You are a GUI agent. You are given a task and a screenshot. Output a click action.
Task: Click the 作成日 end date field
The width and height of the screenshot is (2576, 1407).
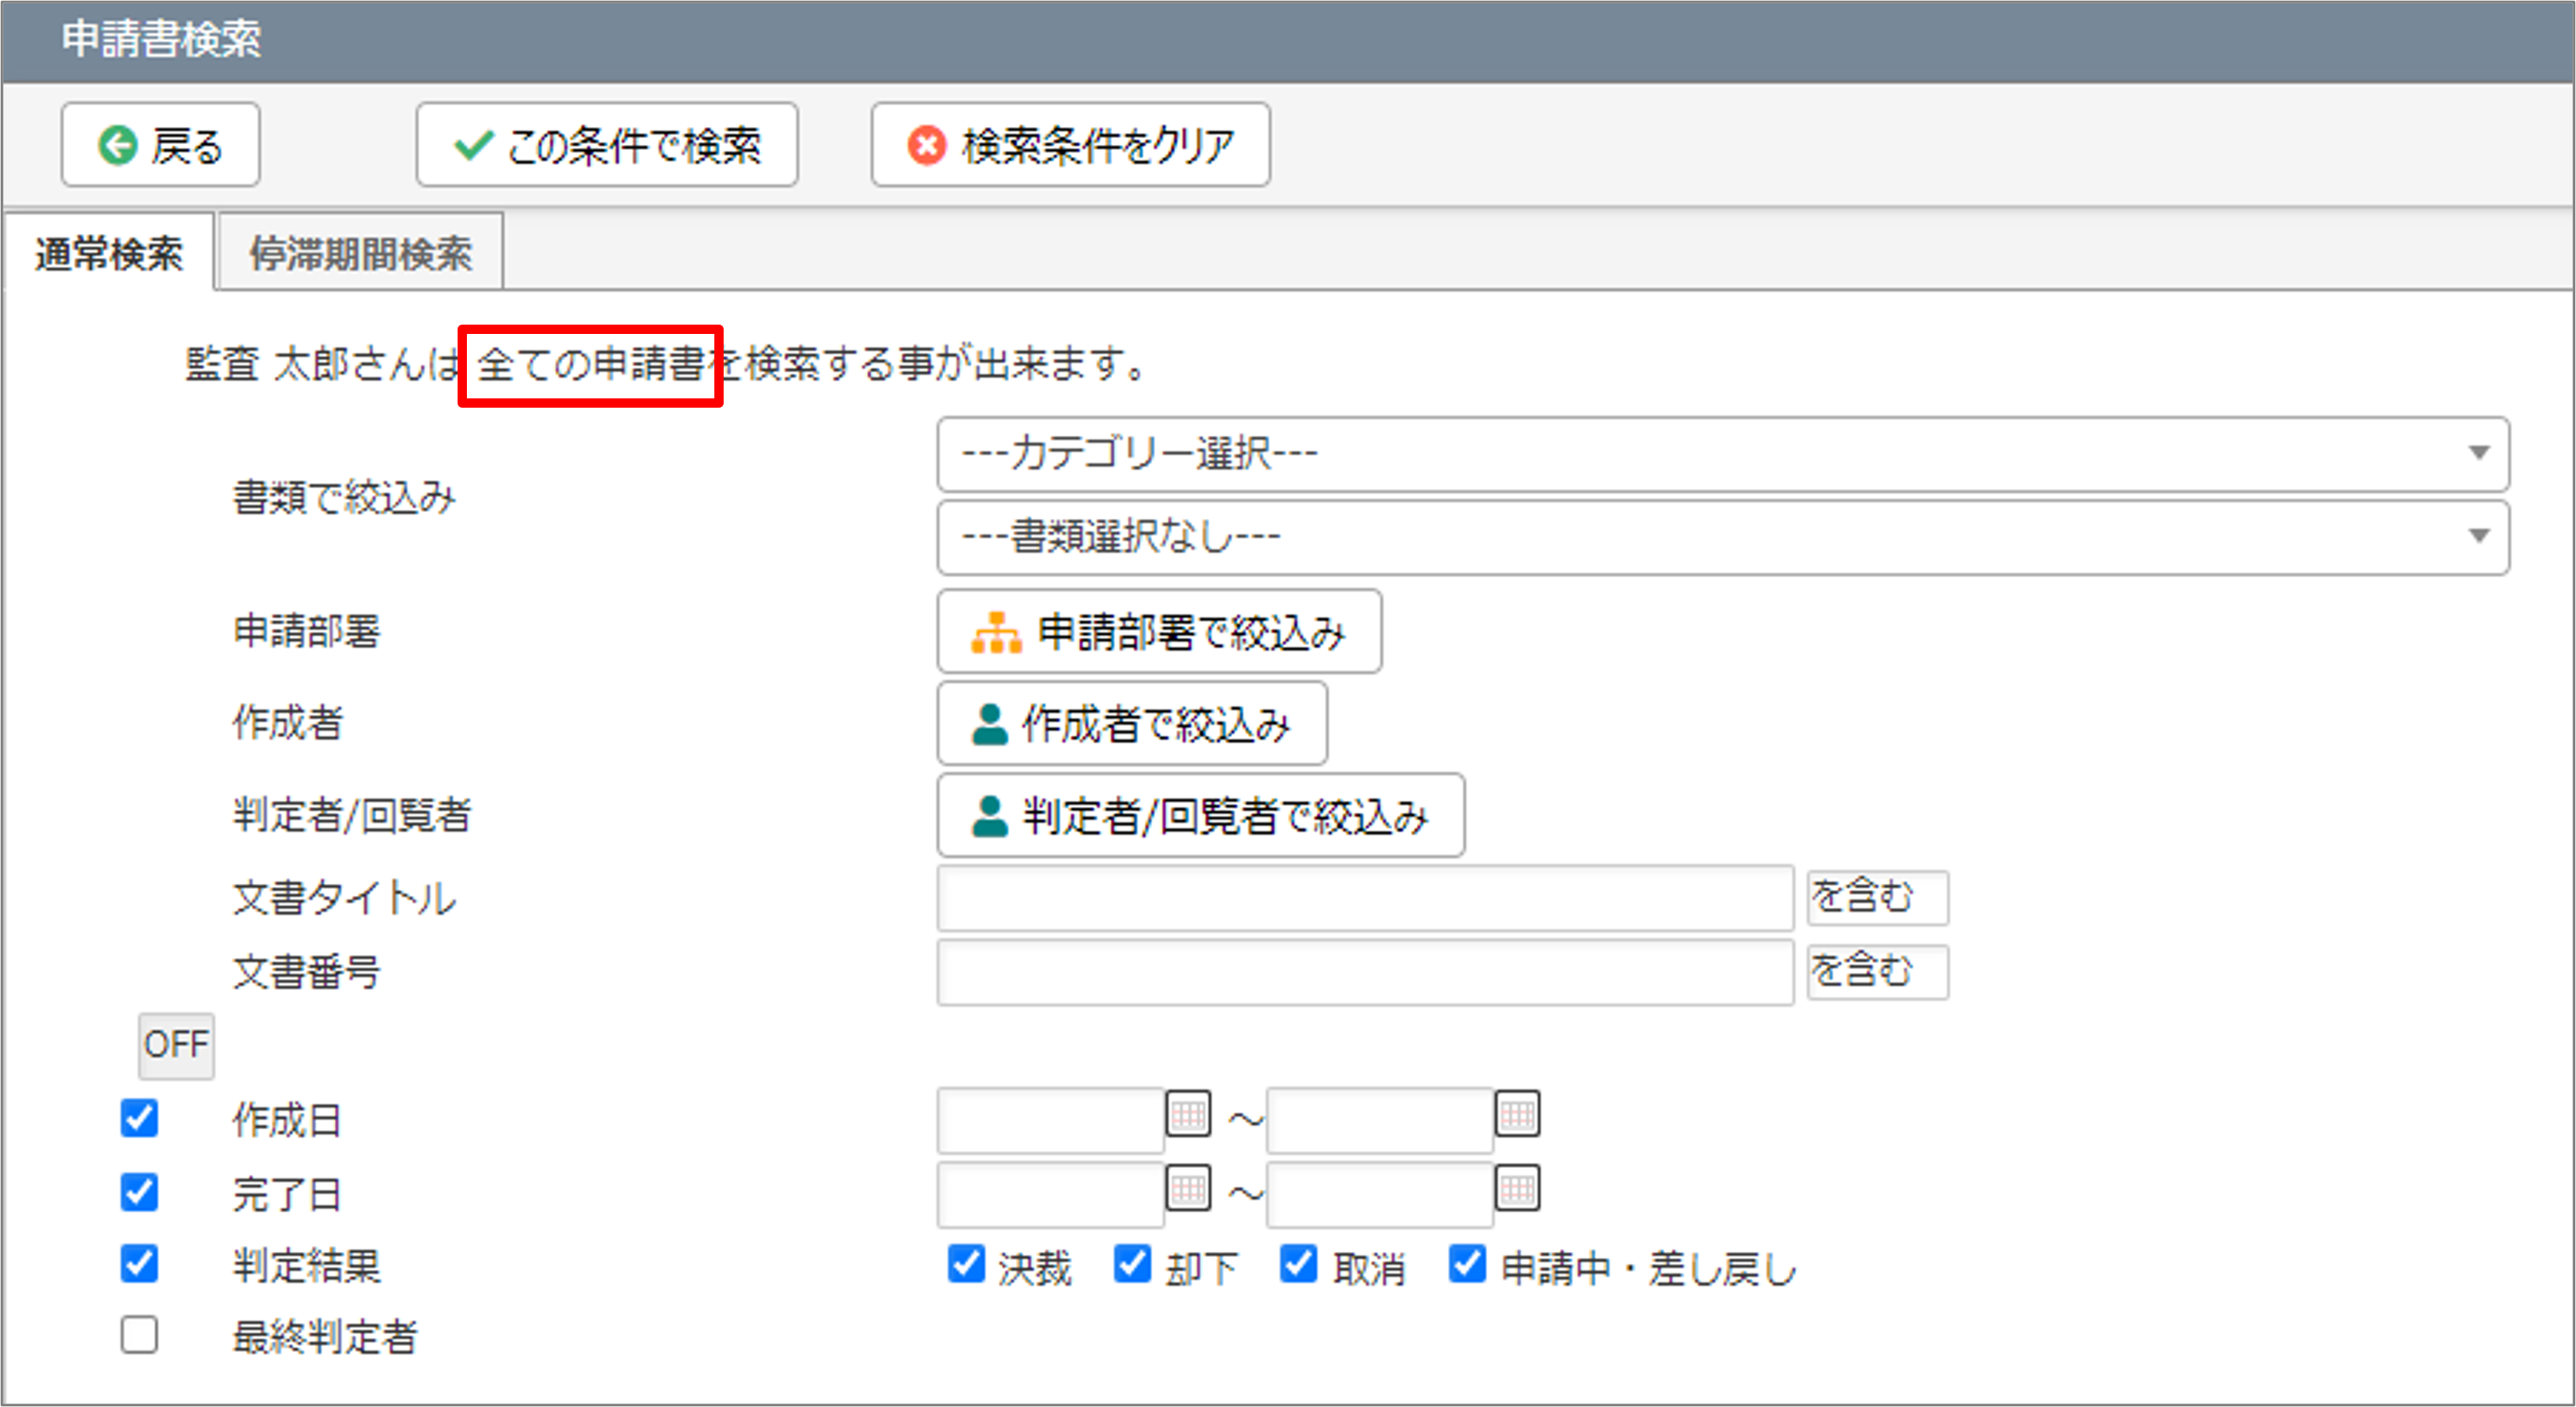tap(1380, 1120)
